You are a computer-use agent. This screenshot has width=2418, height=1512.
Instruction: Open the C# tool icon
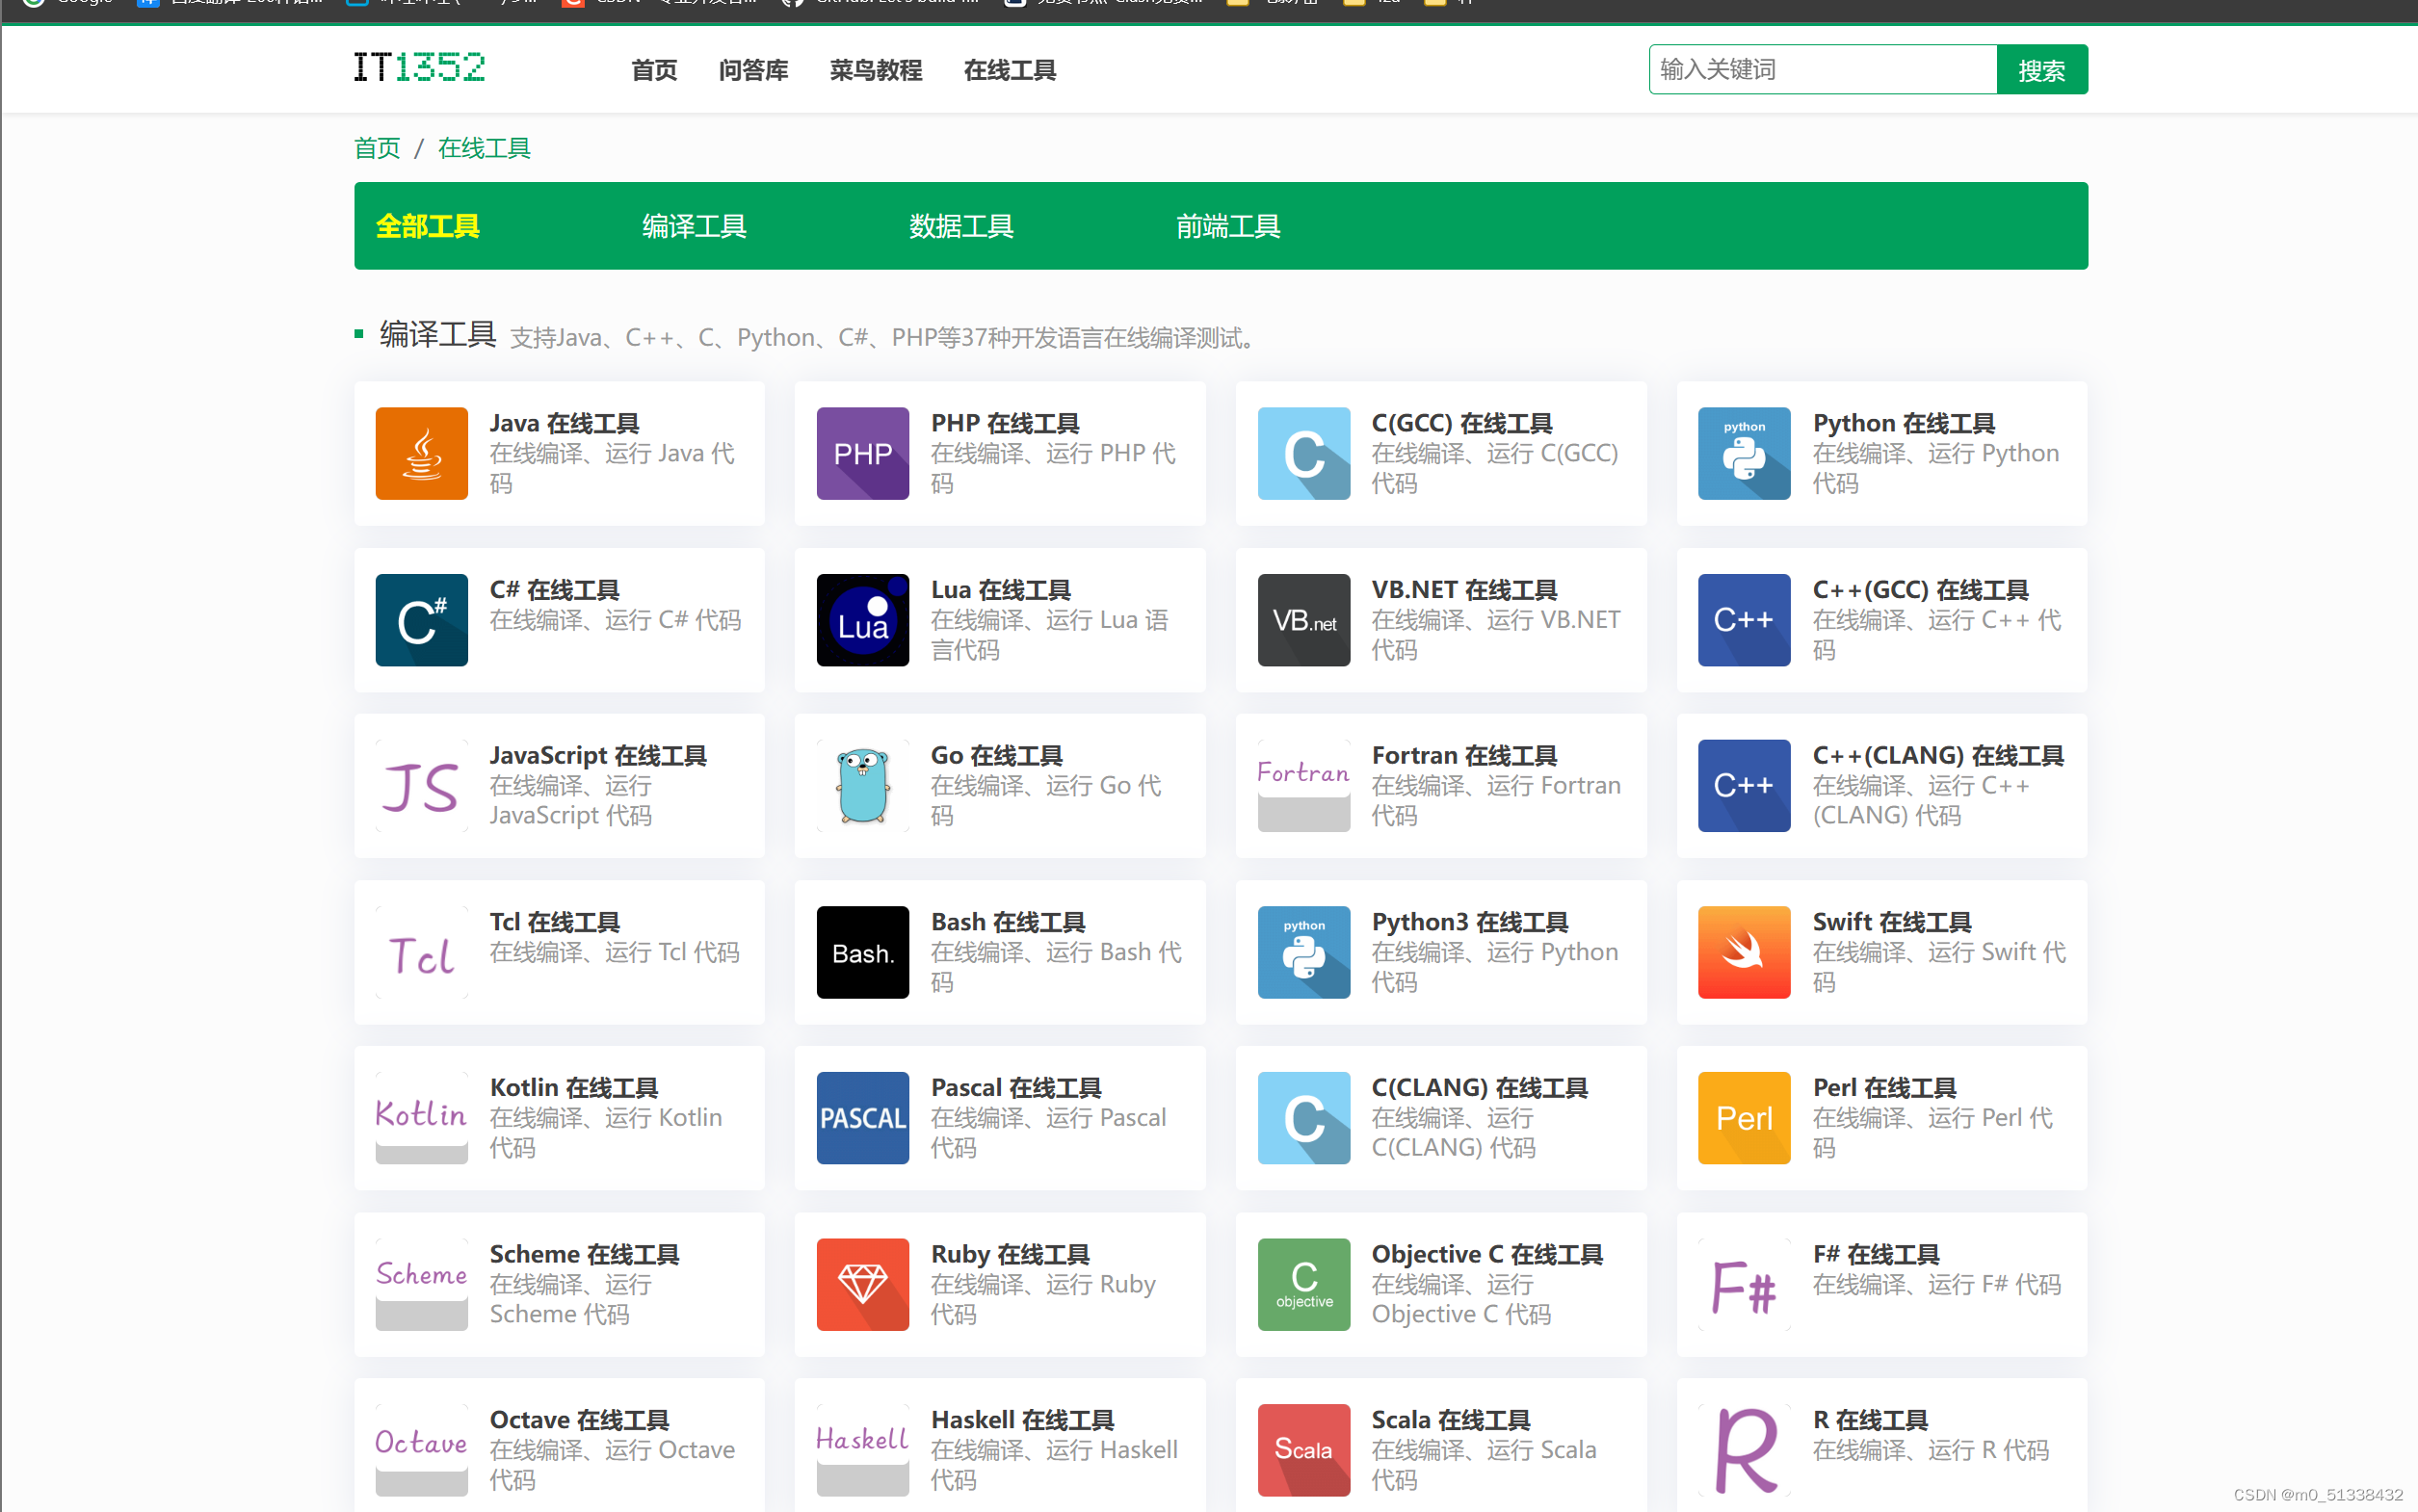click(x=421, y=620)
